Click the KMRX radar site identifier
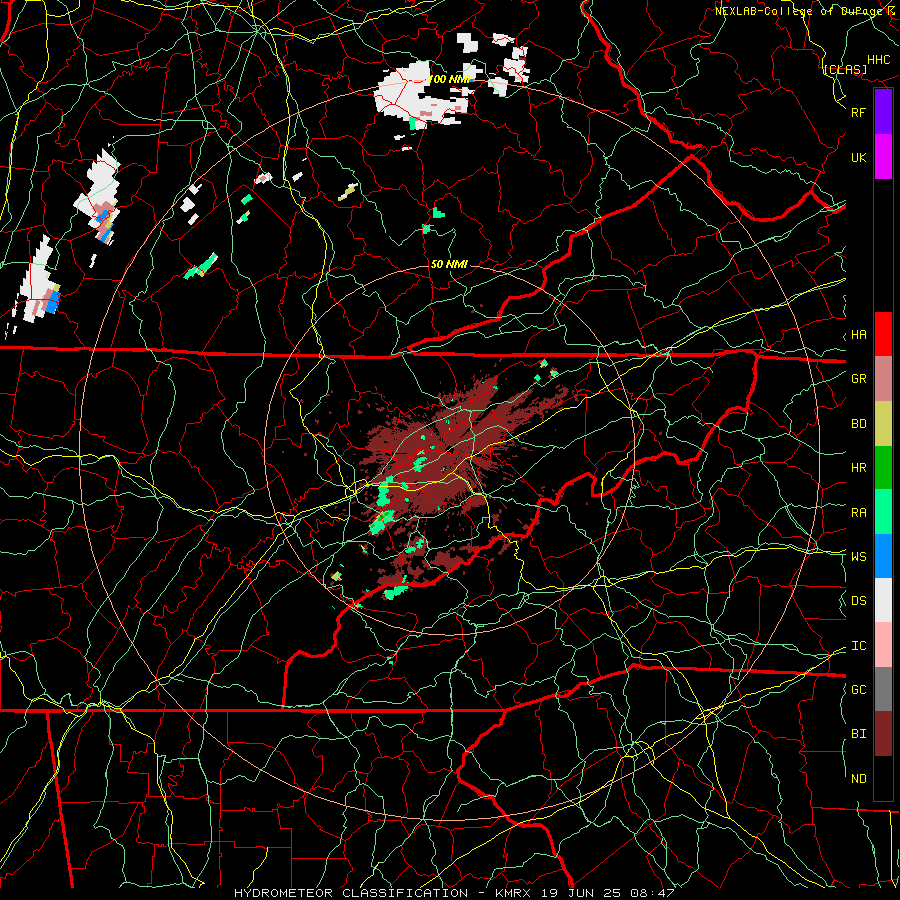Image resolution: width=900 pixels, height=900 pixels. (x=513, y=893)
